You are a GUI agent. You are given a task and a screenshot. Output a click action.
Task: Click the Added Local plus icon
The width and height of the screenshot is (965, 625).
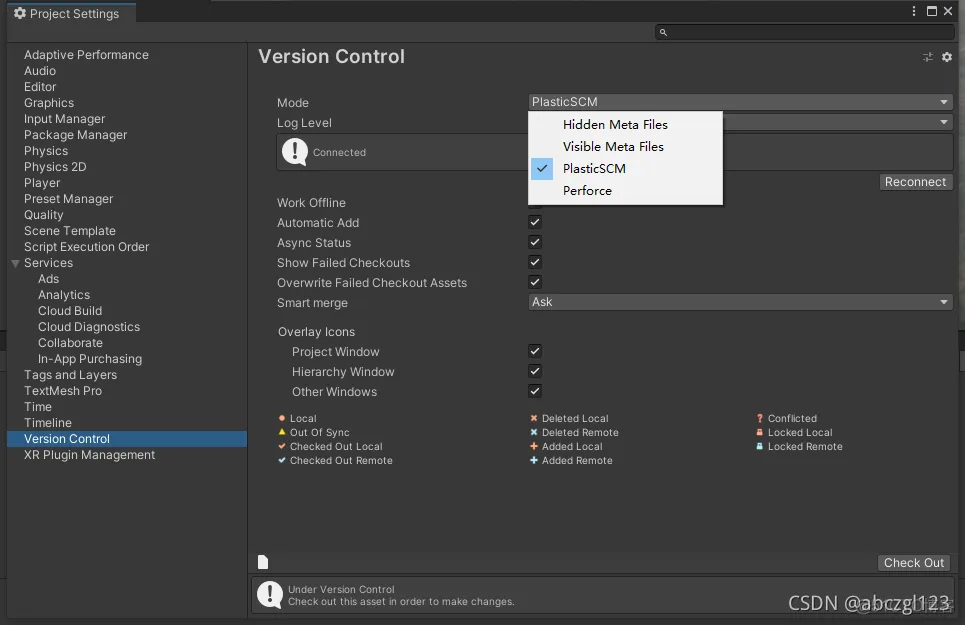click(534, 446)
